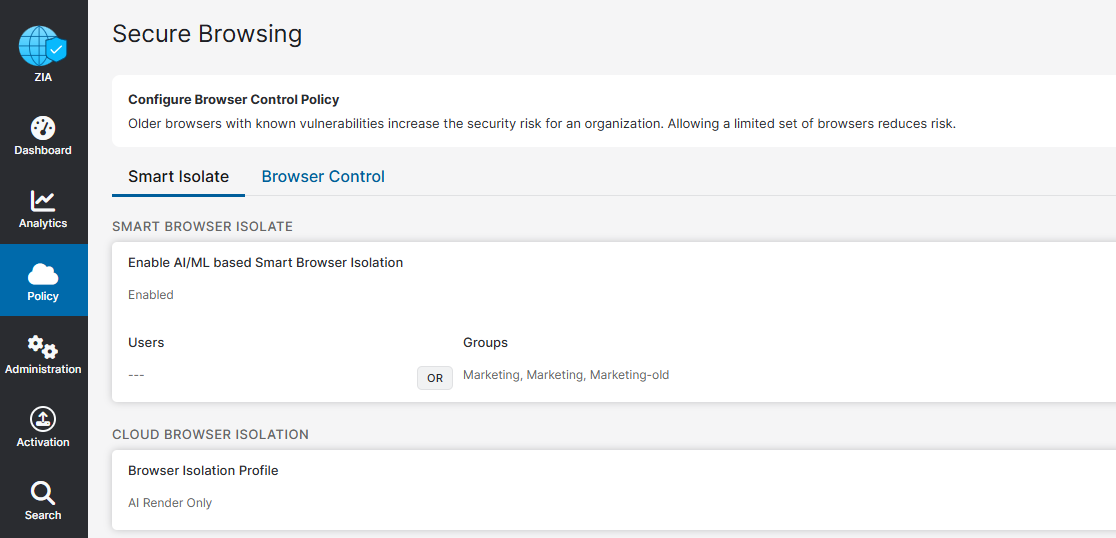The width and height of the screenshot is (1116, 538).
Task: Click the Users field dashes value
Action: (136, 375)
